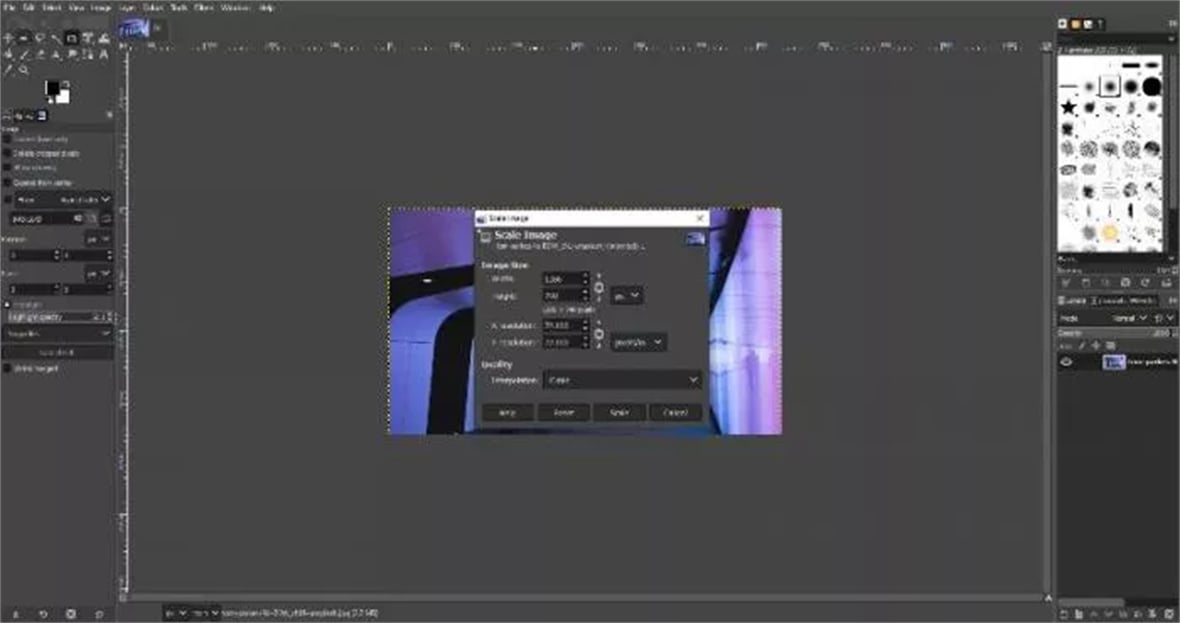Select the Crop tool
1180x623 pixels.
(71, 38)
